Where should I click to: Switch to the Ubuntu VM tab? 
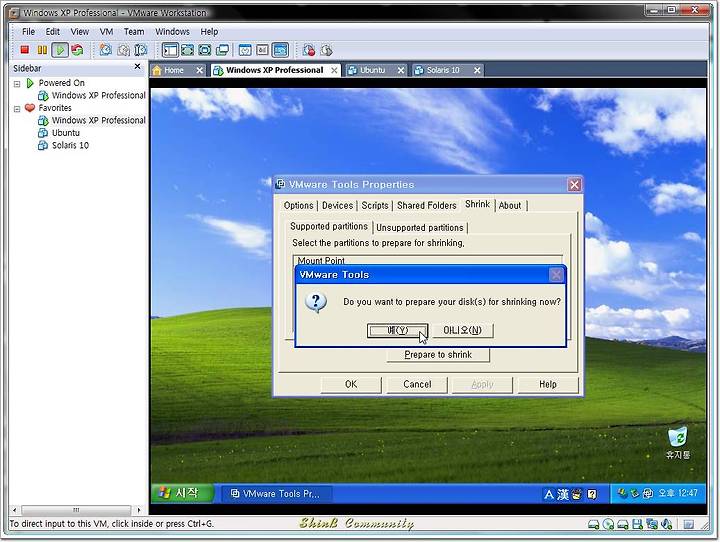[x=372, y=70]
